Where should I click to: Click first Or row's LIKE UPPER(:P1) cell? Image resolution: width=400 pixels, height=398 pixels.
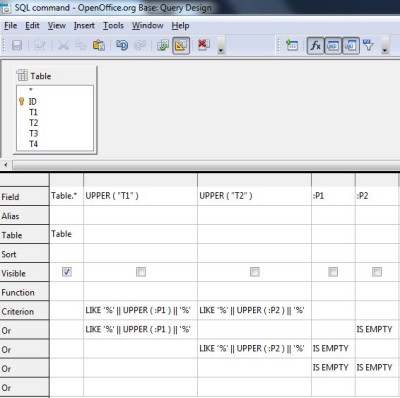coord(140,329)
